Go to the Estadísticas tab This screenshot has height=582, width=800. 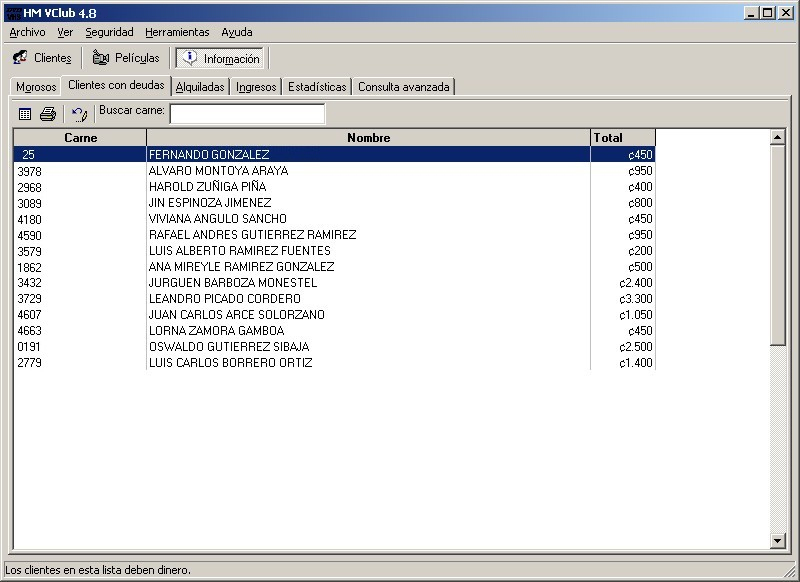317,87
